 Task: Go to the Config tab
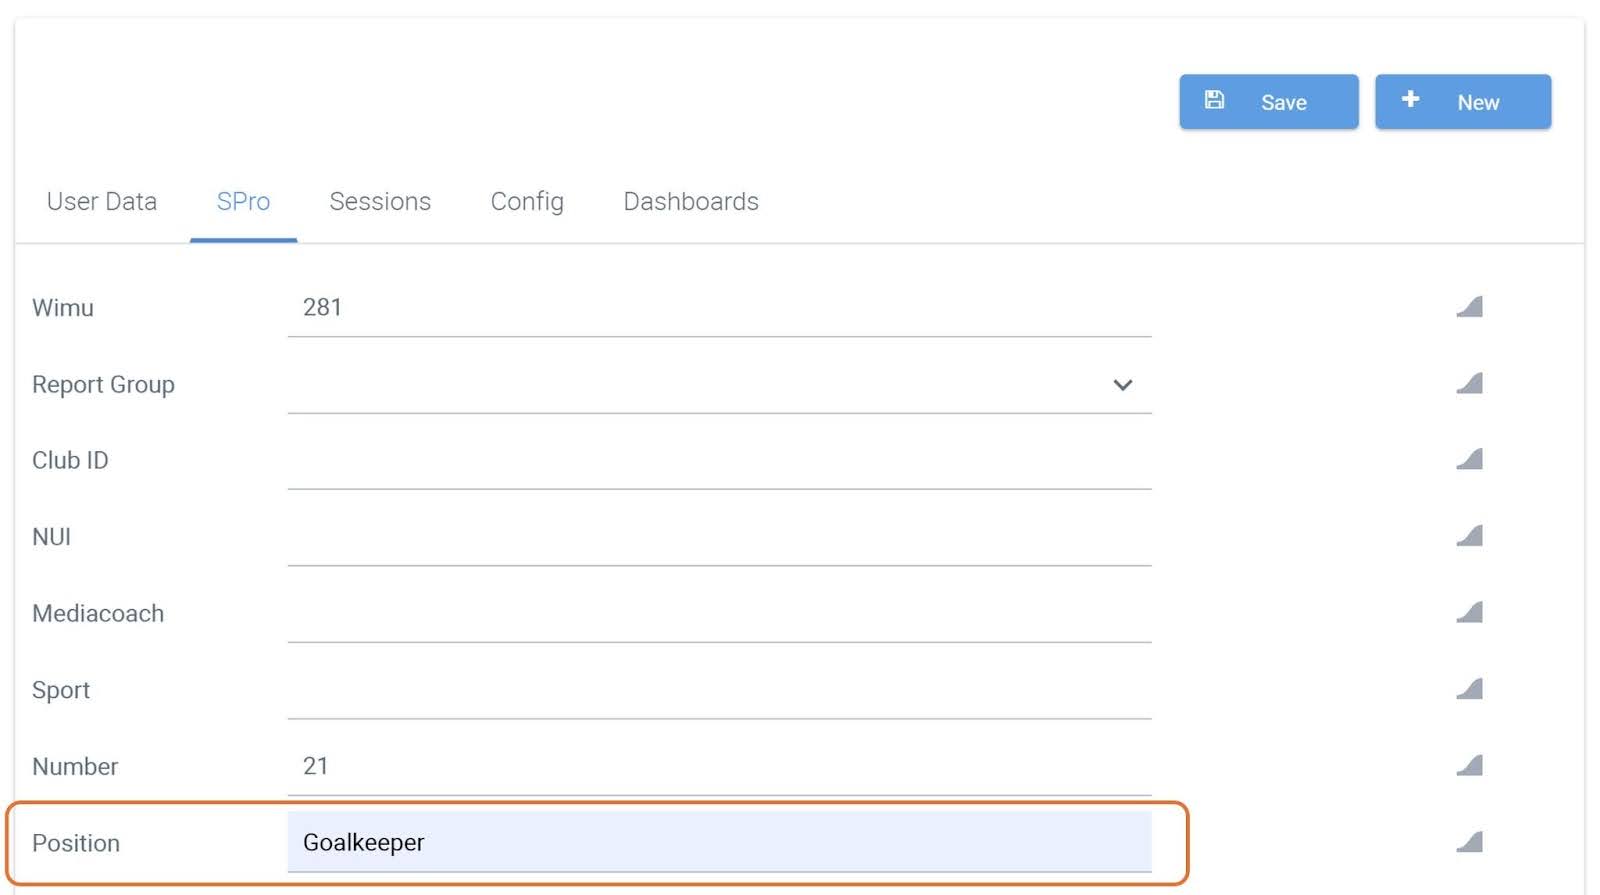(x=527, y=202)
